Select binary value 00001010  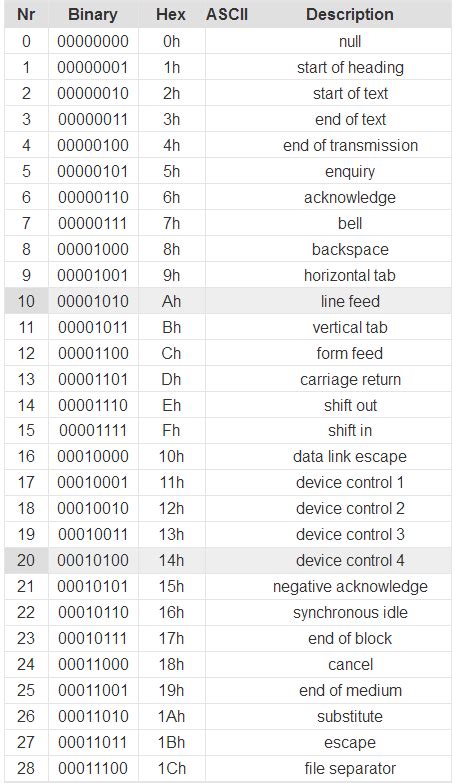tap(93, 301)
